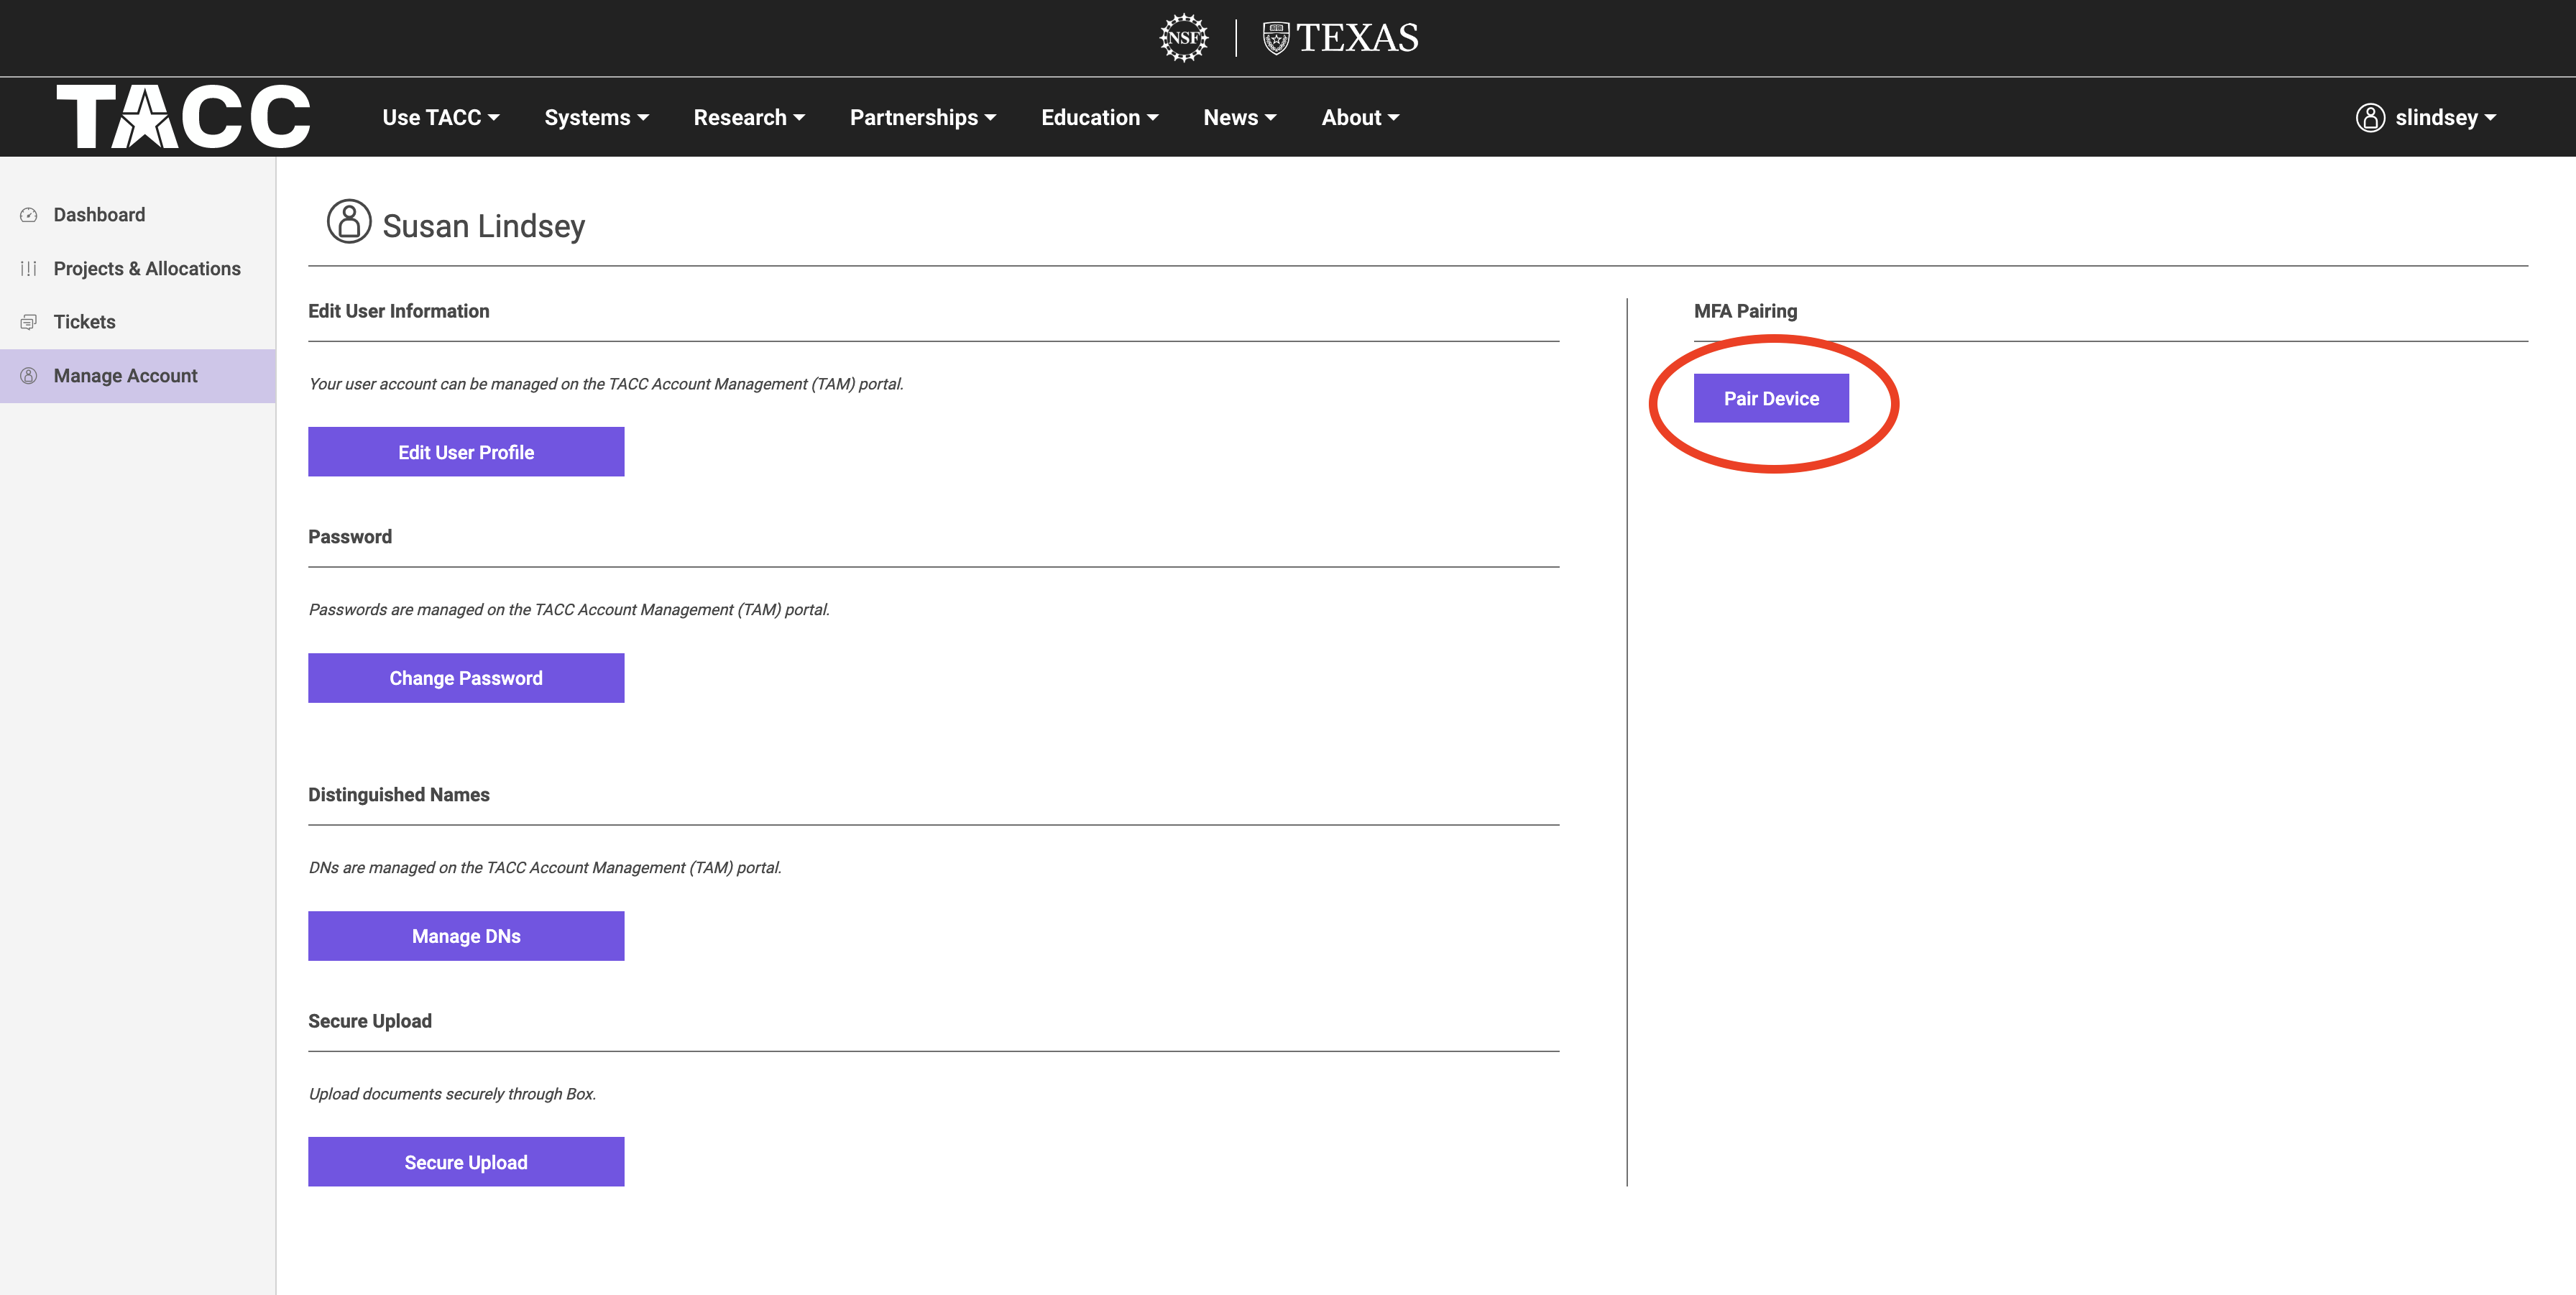Click the TACC logo

[x=183, y=117]
